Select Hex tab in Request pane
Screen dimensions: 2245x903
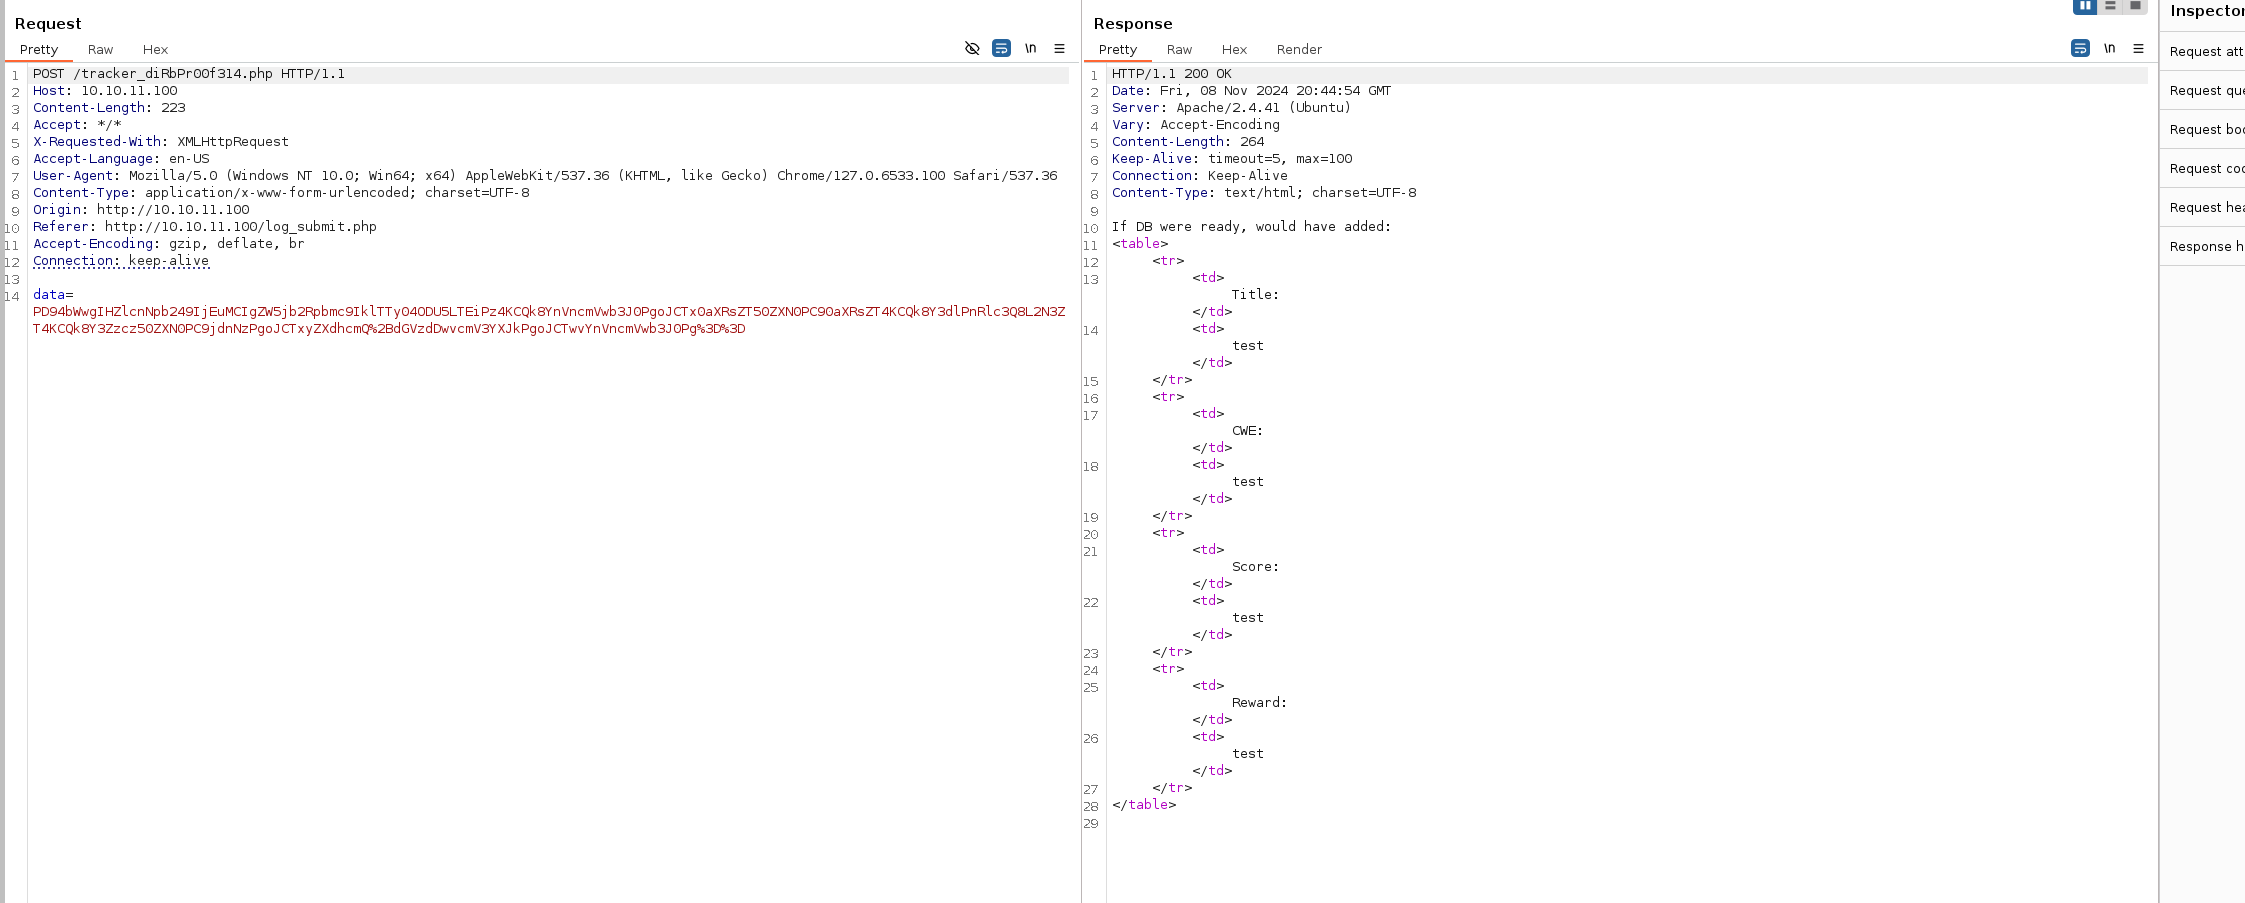click(155, 49)
